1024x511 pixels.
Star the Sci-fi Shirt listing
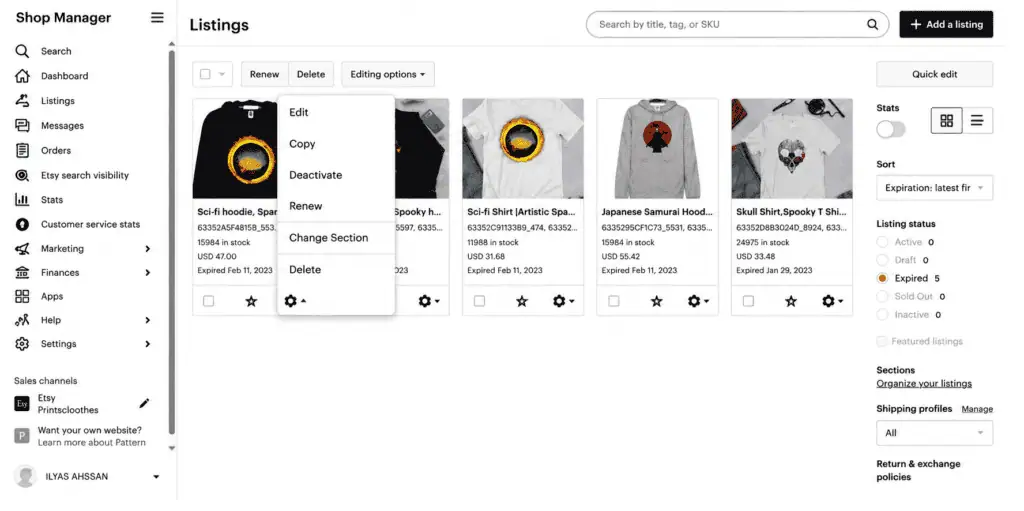[522, 301]
